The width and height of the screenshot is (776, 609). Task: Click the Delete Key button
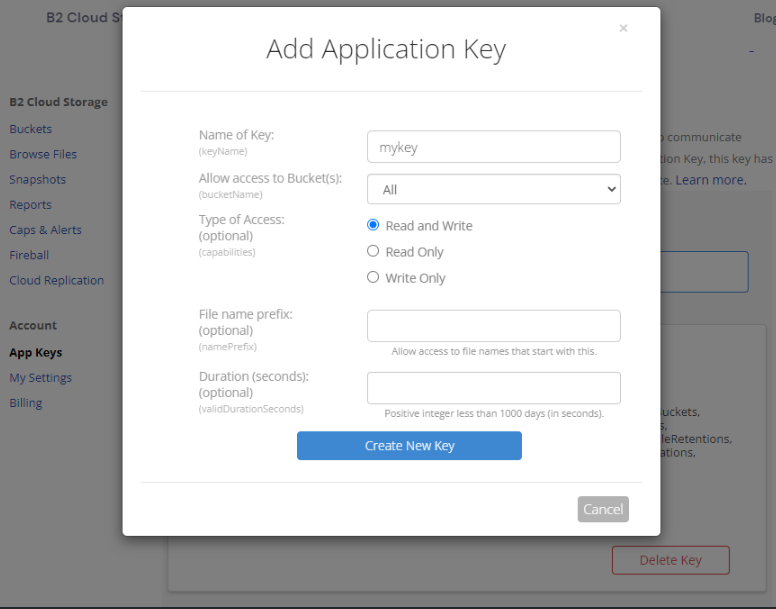pyautogui.click(x=670, y=560)
